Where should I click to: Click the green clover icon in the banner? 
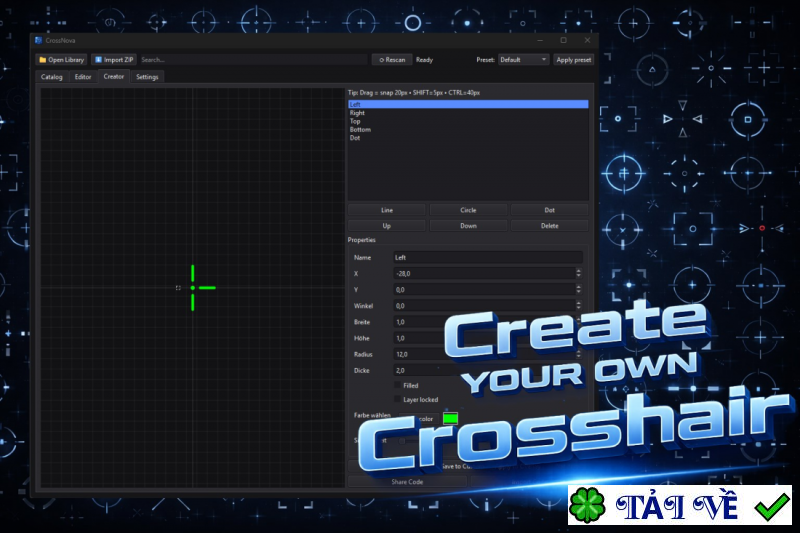pyautogui.click(x=587, y=505)
